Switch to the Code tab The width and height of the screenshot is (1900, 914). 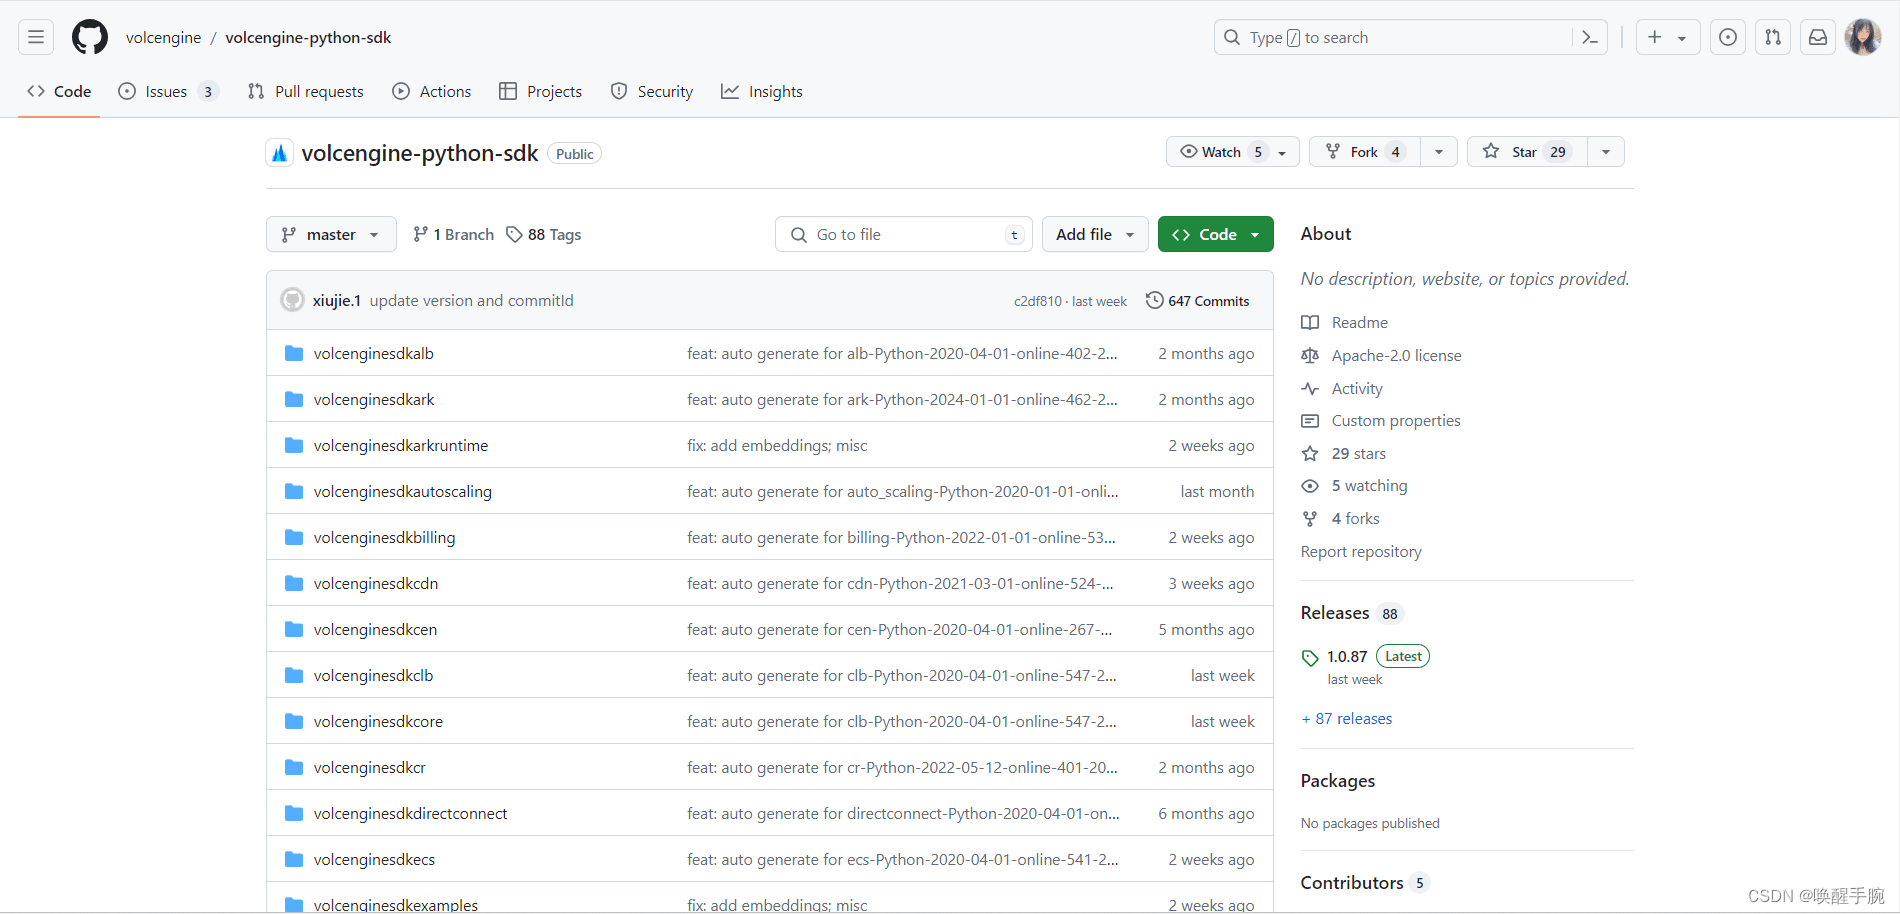pyautogui.click(x=59, y=92)
